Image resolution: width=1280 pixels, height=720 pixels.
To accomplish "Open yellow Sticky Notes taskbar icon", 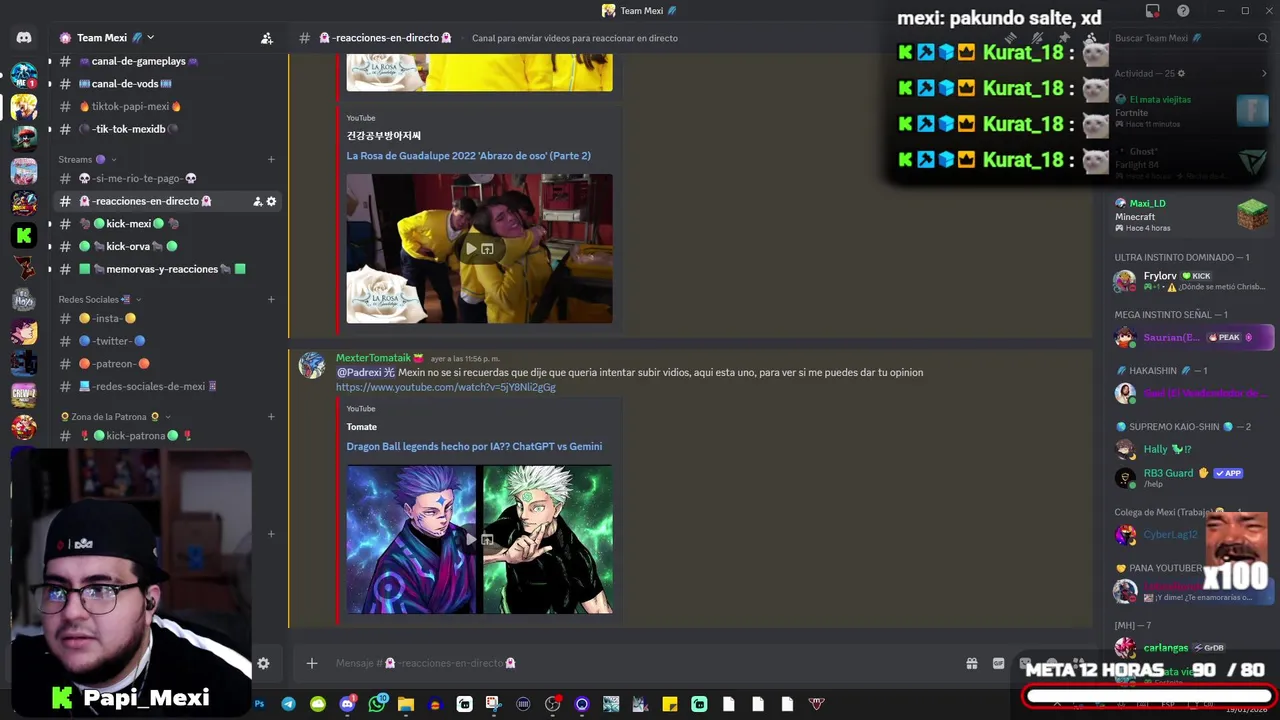I will point(670,704).
